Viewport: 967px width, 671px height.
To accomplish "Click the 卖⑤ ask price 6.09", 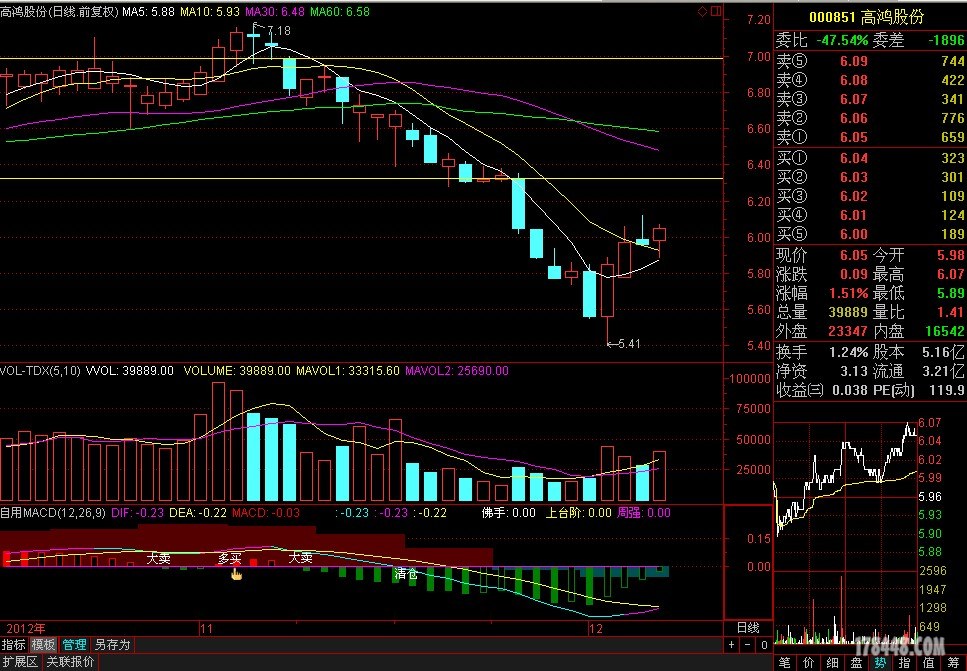I will pyautogui.click(x=854, y=61).
